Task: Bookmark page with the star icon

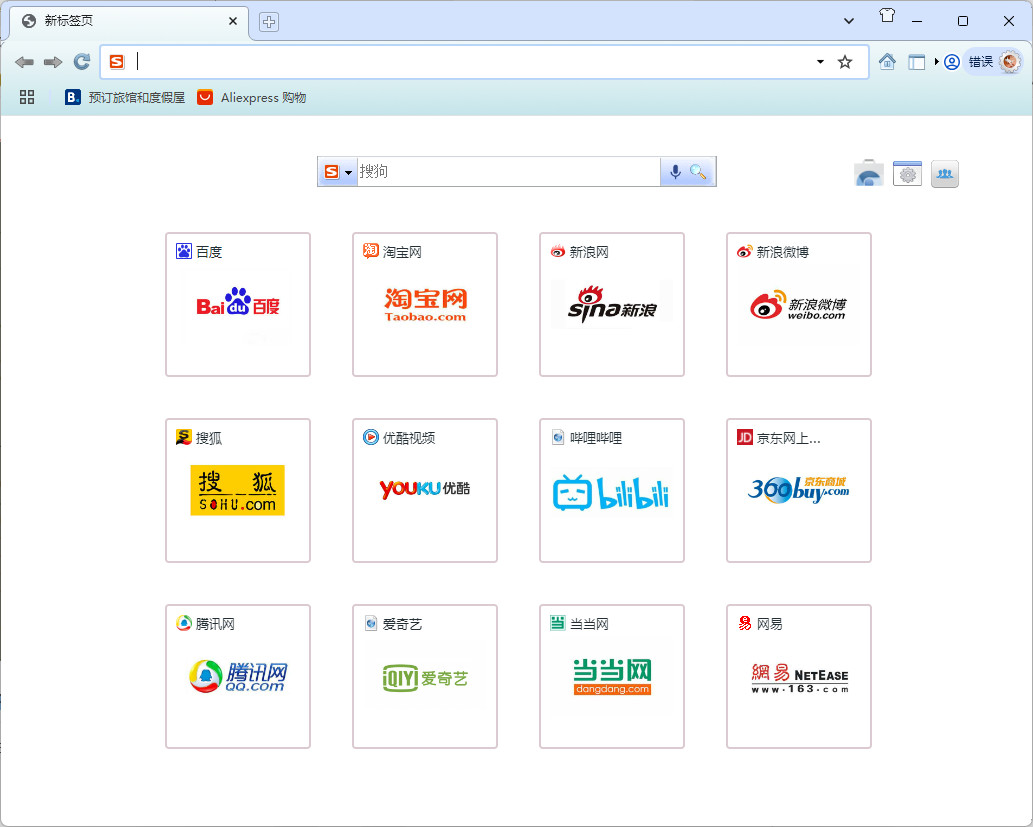Action: 845,62
